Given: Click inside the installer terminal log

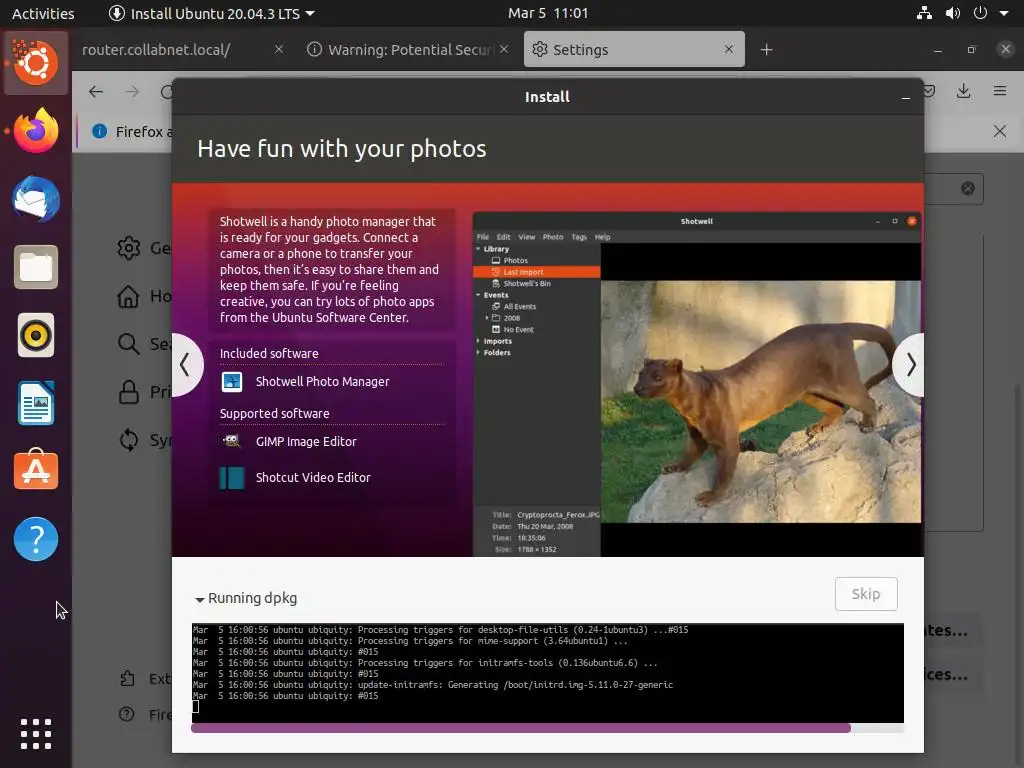Looking at the screenshot, I should point(547,673).
